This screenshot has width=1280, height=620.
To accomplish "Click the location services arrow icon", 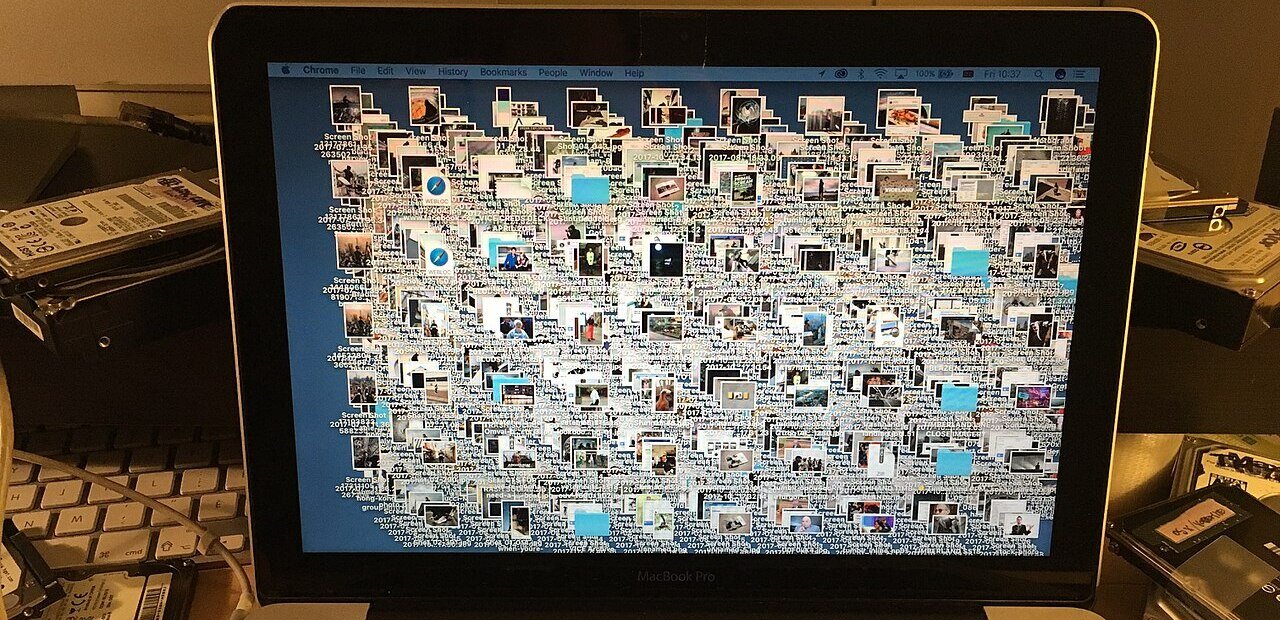I will pyautogui.click(x=822, y=74).
